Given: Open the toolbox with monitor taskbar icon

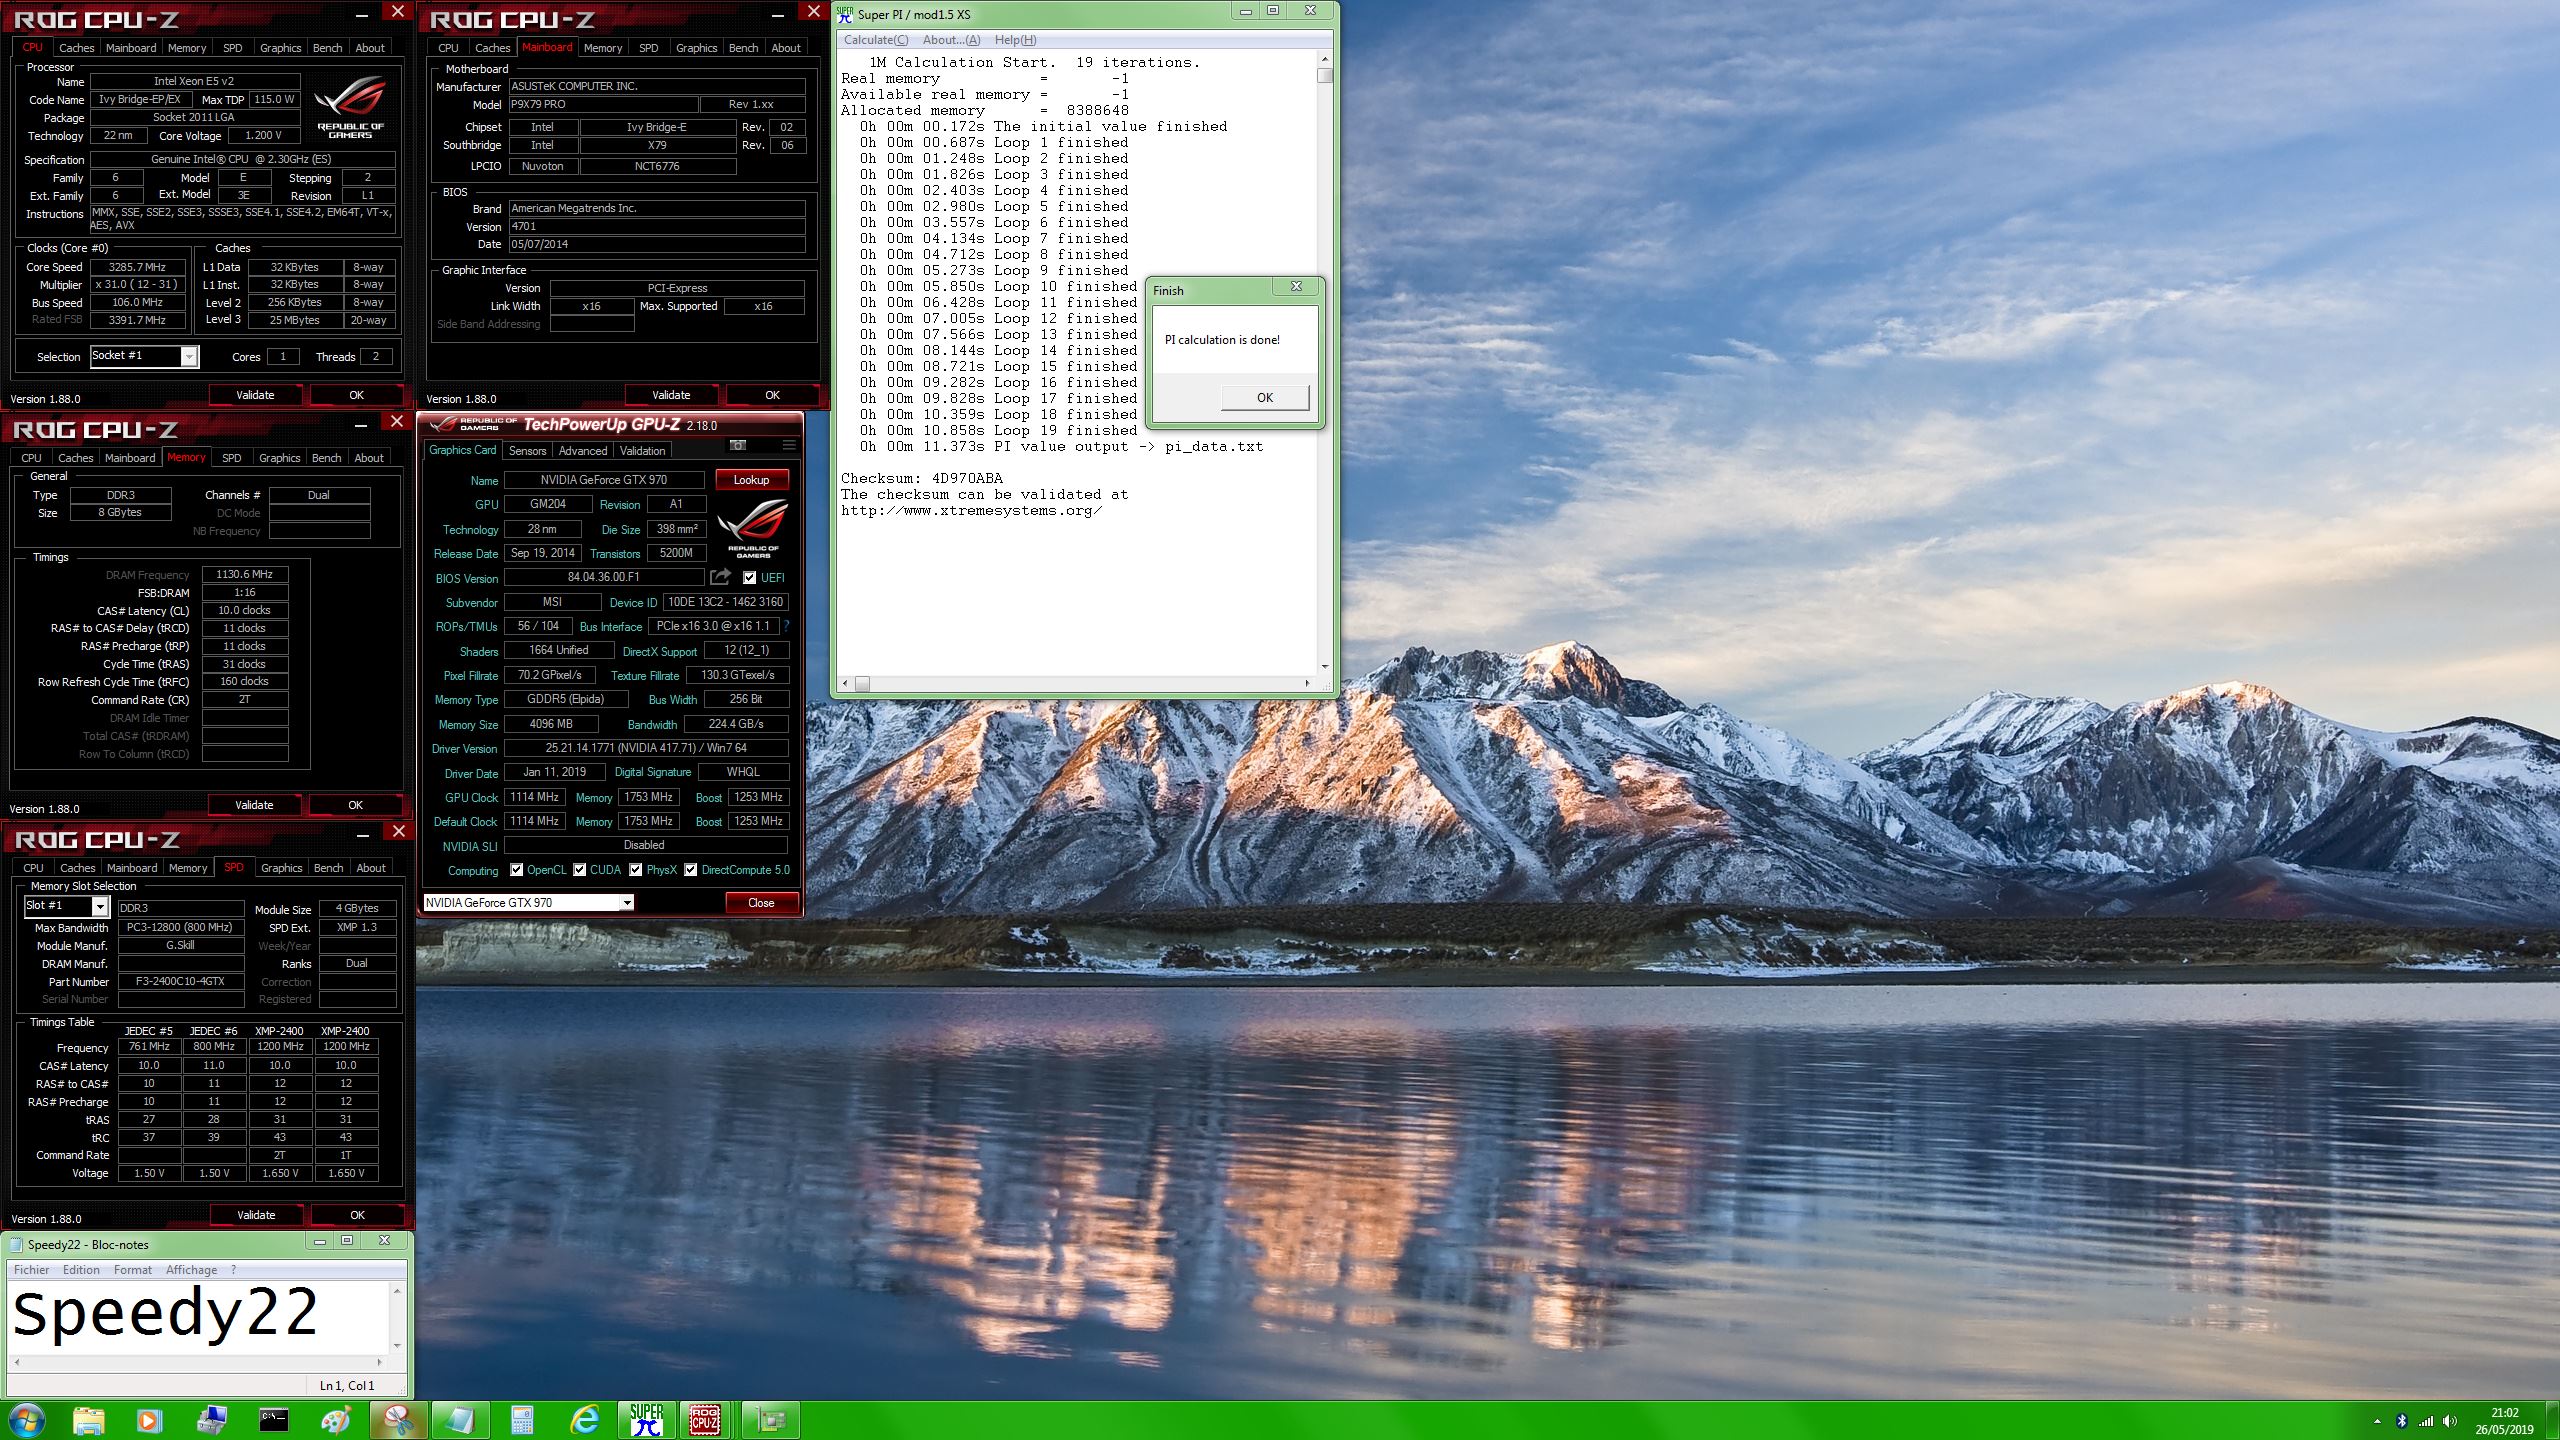Looking at the screenshot, I should click(212, 1420).
